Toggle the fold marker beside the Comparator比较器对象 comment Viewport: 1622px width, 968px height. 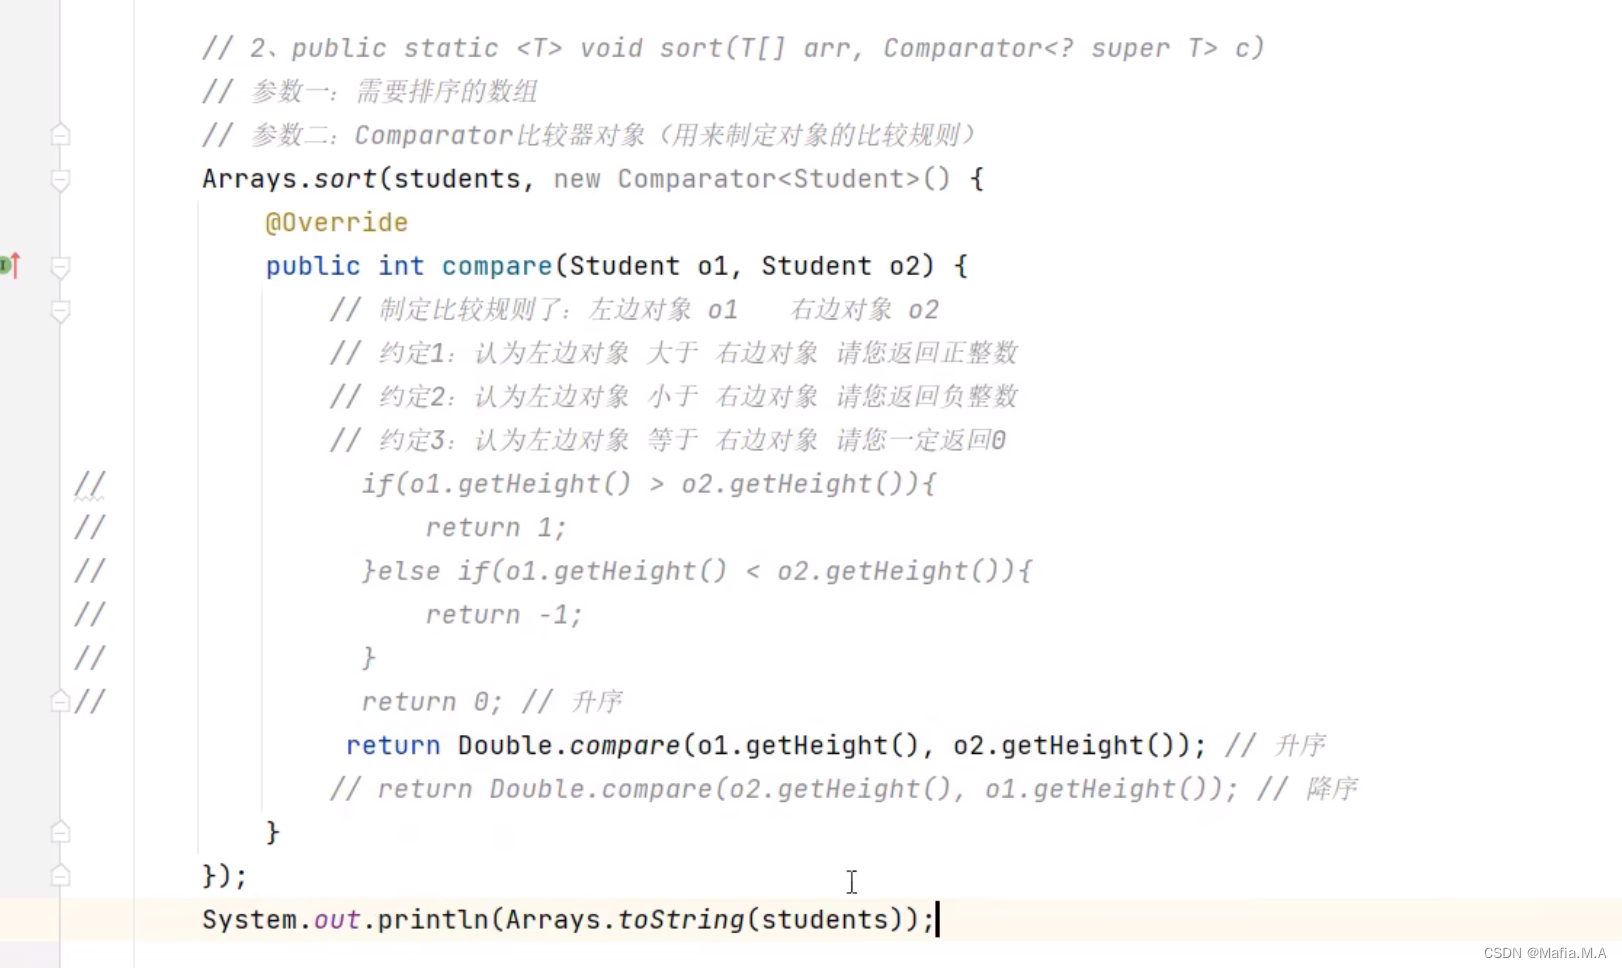60,135
